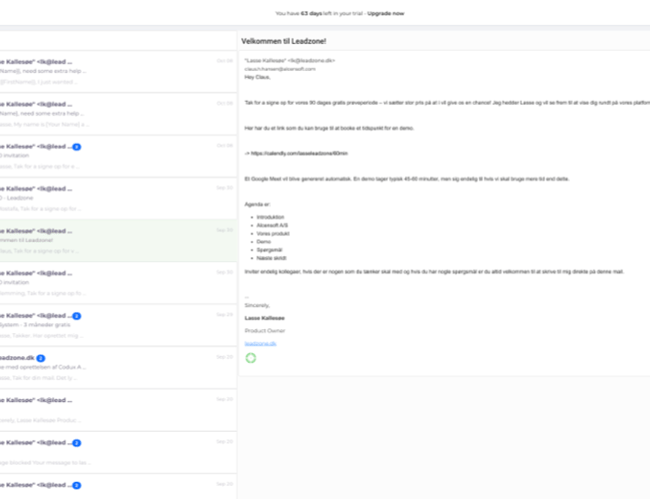Open the leadzone.dk signature link
This screenshot has width=650, height=500.
coord(260,344)
